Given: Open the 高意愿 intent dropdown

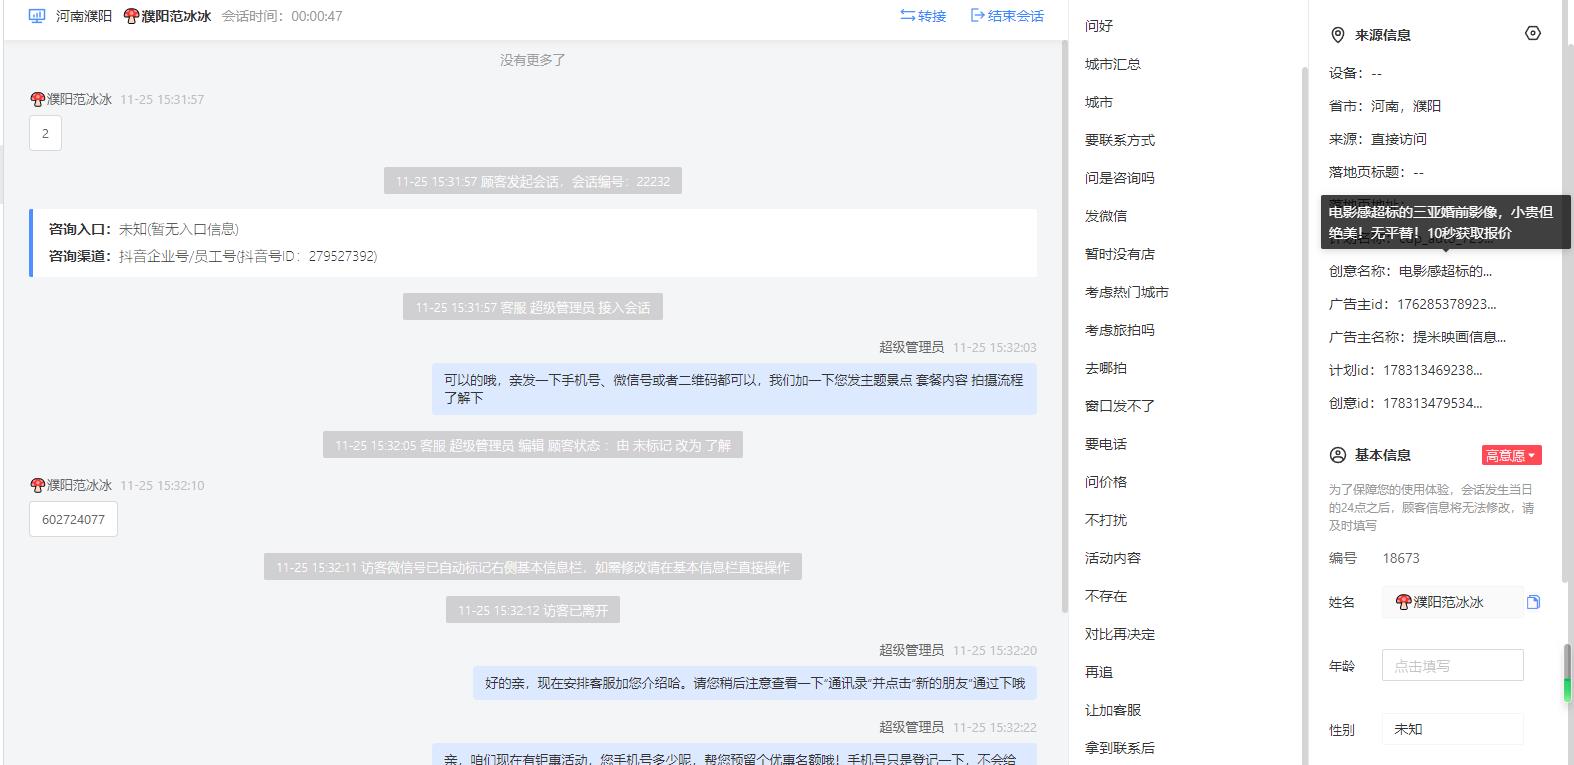Looking at the screenshot, I should [x=1511, y=455].
